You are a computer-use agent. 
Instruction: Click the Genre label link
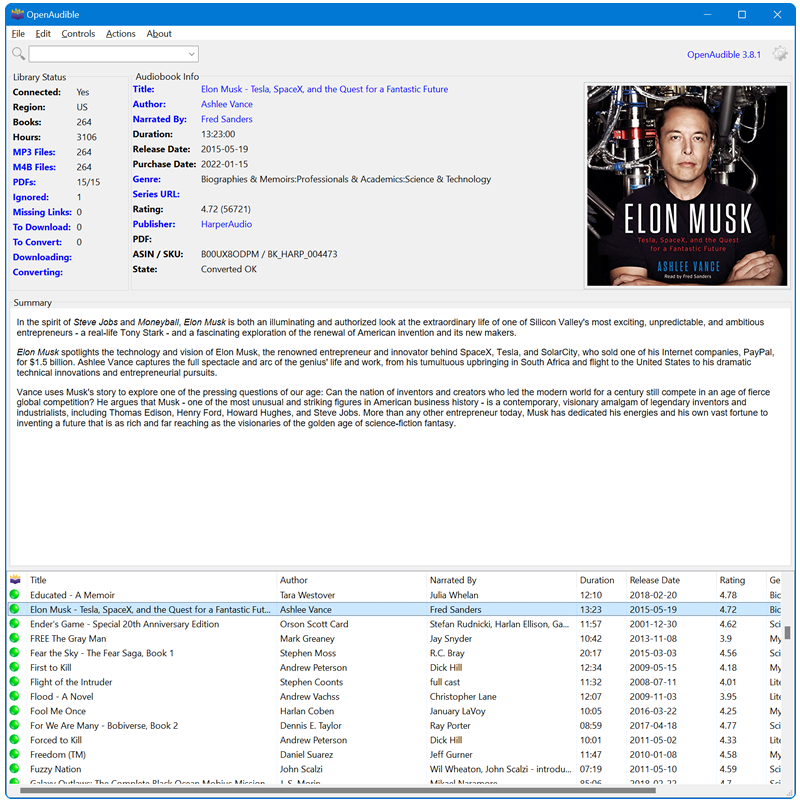[x=146, y=179]
